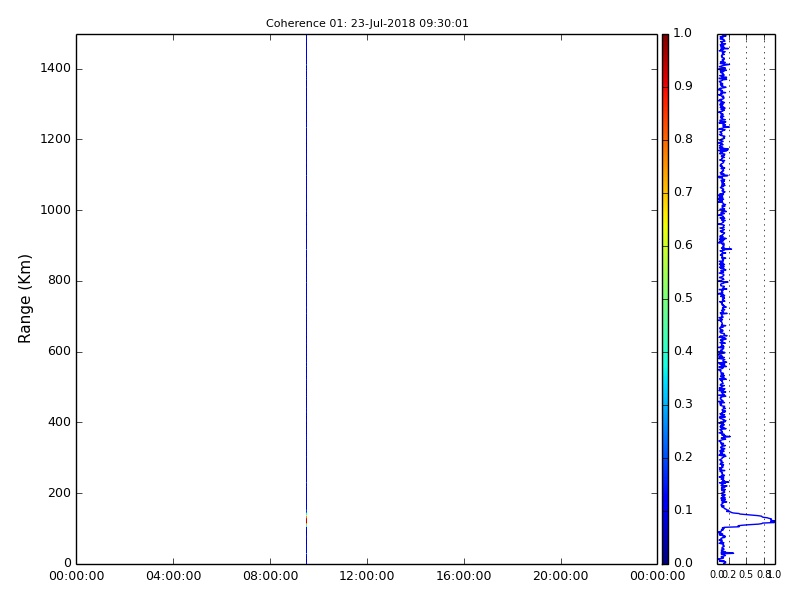Click the 20:00:00 time axis label

561,576
